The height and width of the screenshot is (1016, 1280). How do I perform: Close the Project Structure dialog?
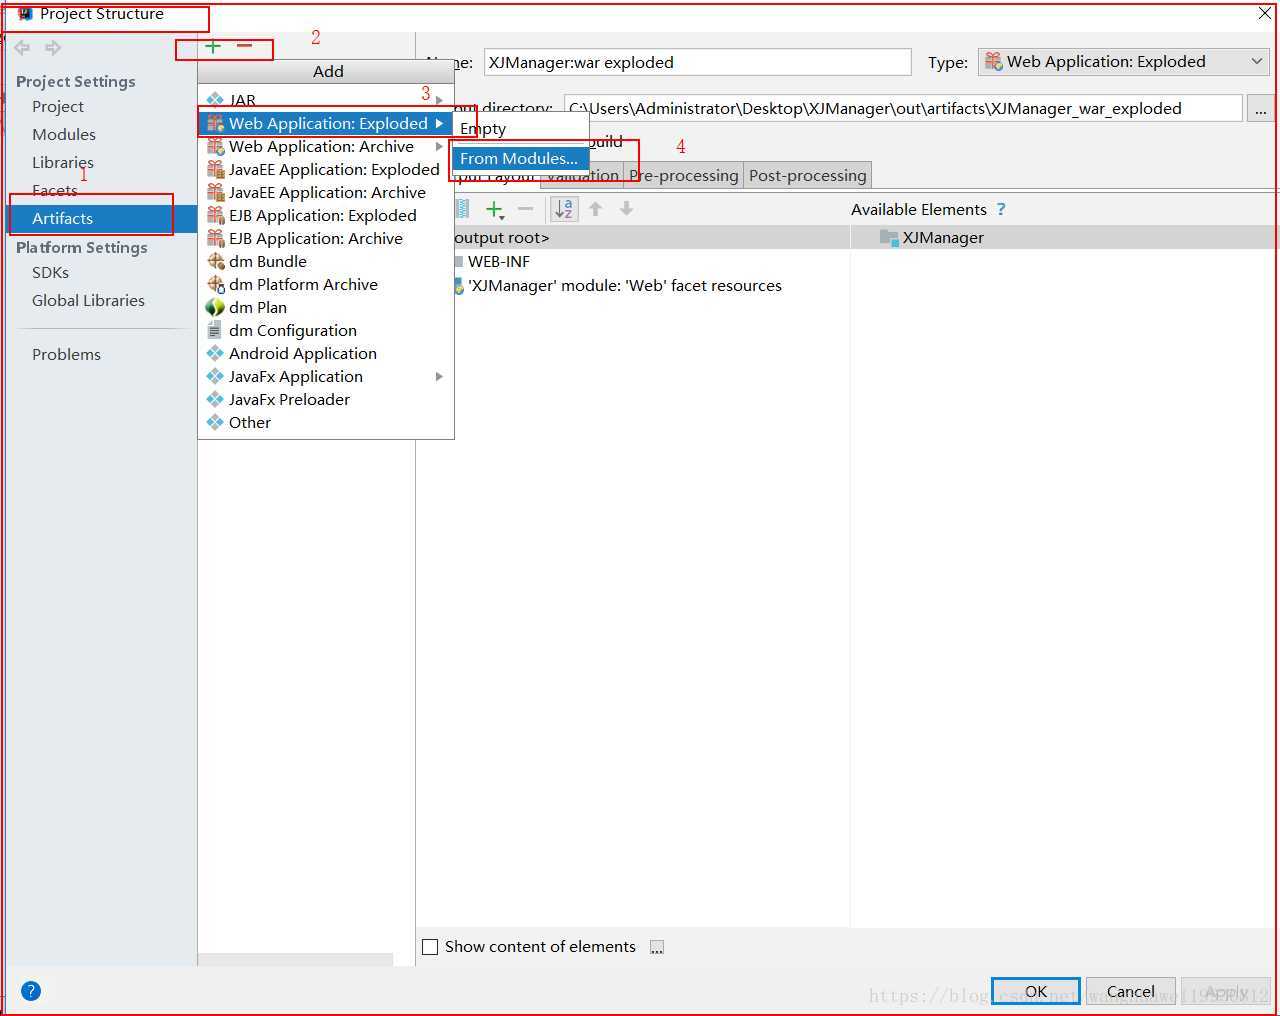coord(1265,14)
